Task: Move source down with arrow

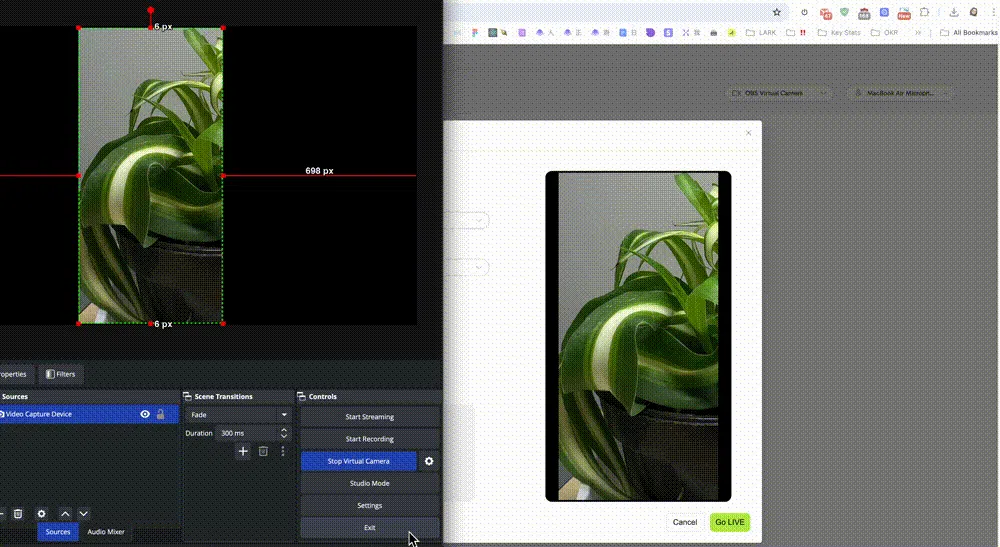Action: pyautogui.click(x=83, y=514)
